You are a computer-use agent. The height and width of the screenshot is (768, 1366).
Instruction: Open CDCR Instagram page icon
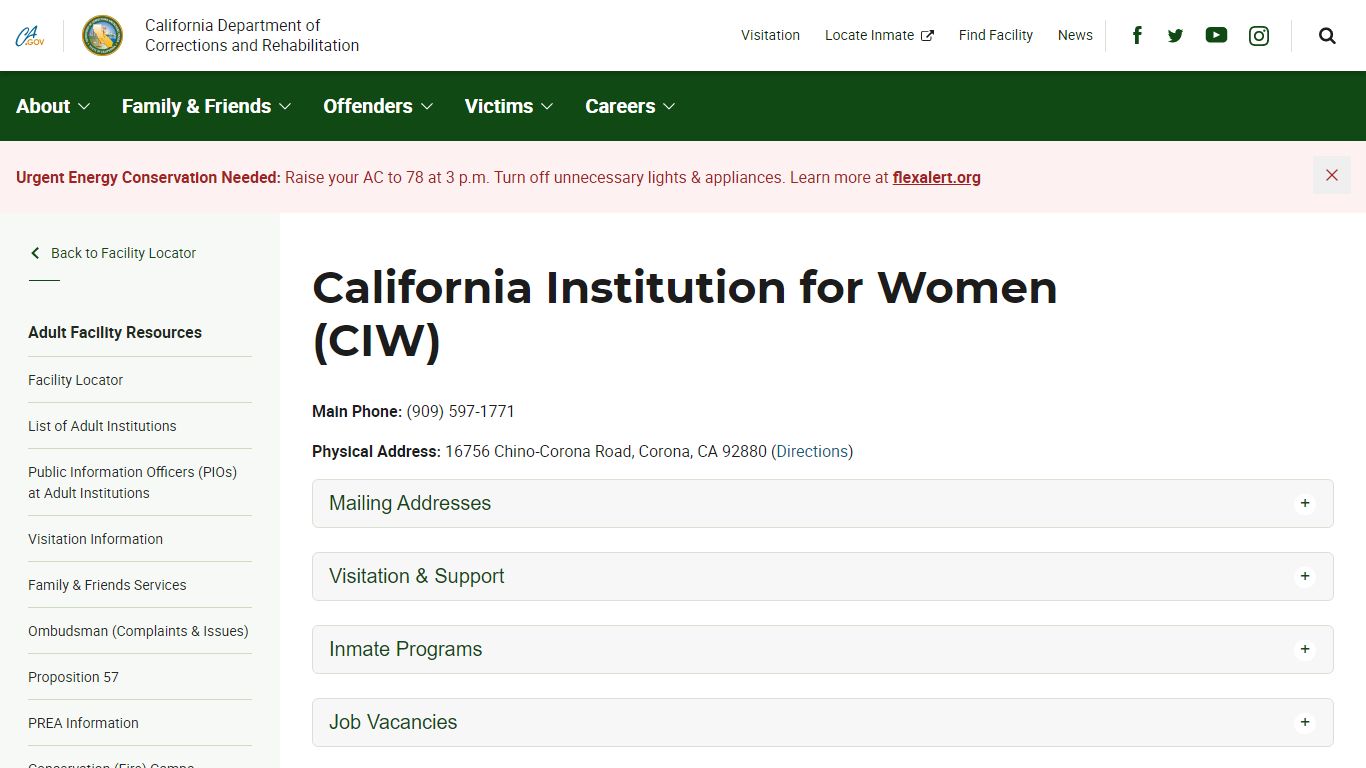click(x=1259, y=35)
